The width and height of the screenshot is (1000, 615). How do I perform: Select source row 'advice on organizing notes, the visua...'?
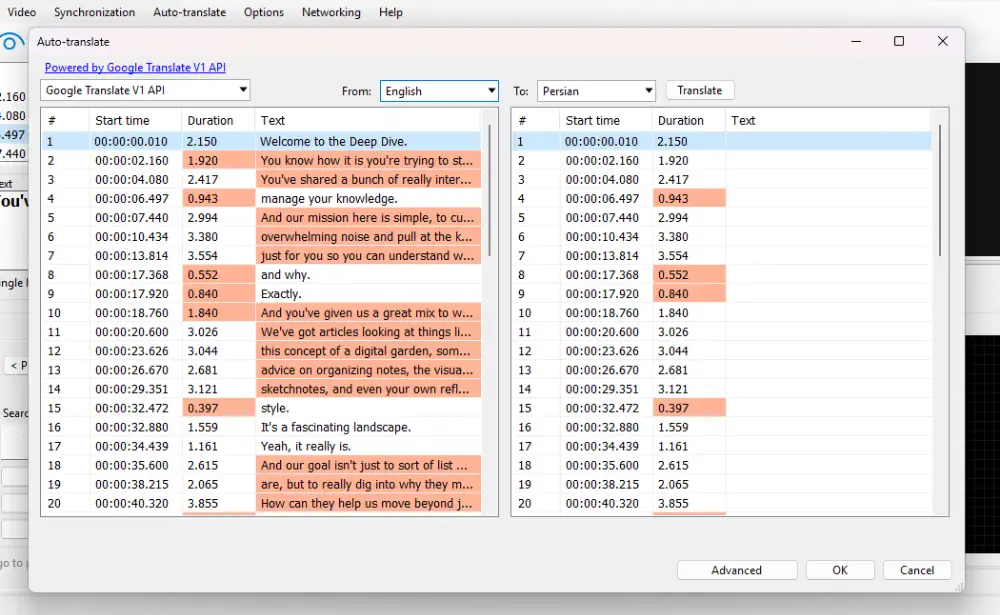click(261, 370)
